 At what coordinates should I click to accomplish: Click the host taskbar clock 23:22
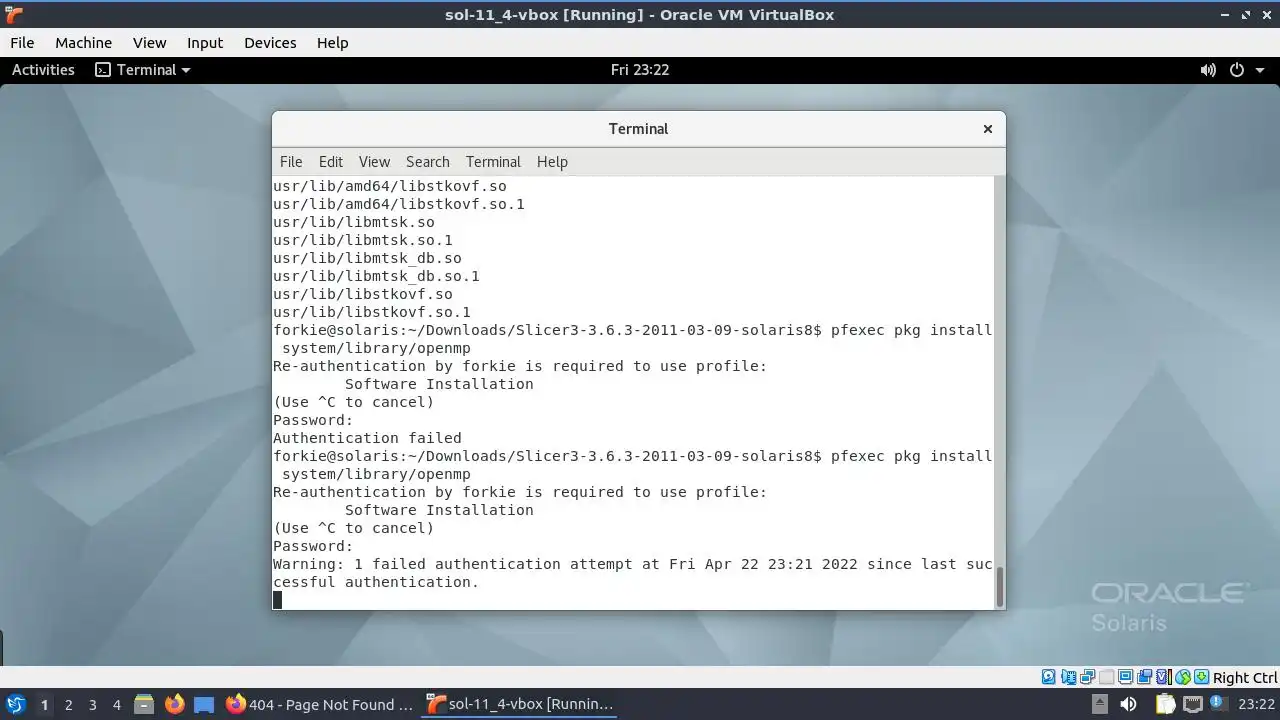tap(1257, 704)
